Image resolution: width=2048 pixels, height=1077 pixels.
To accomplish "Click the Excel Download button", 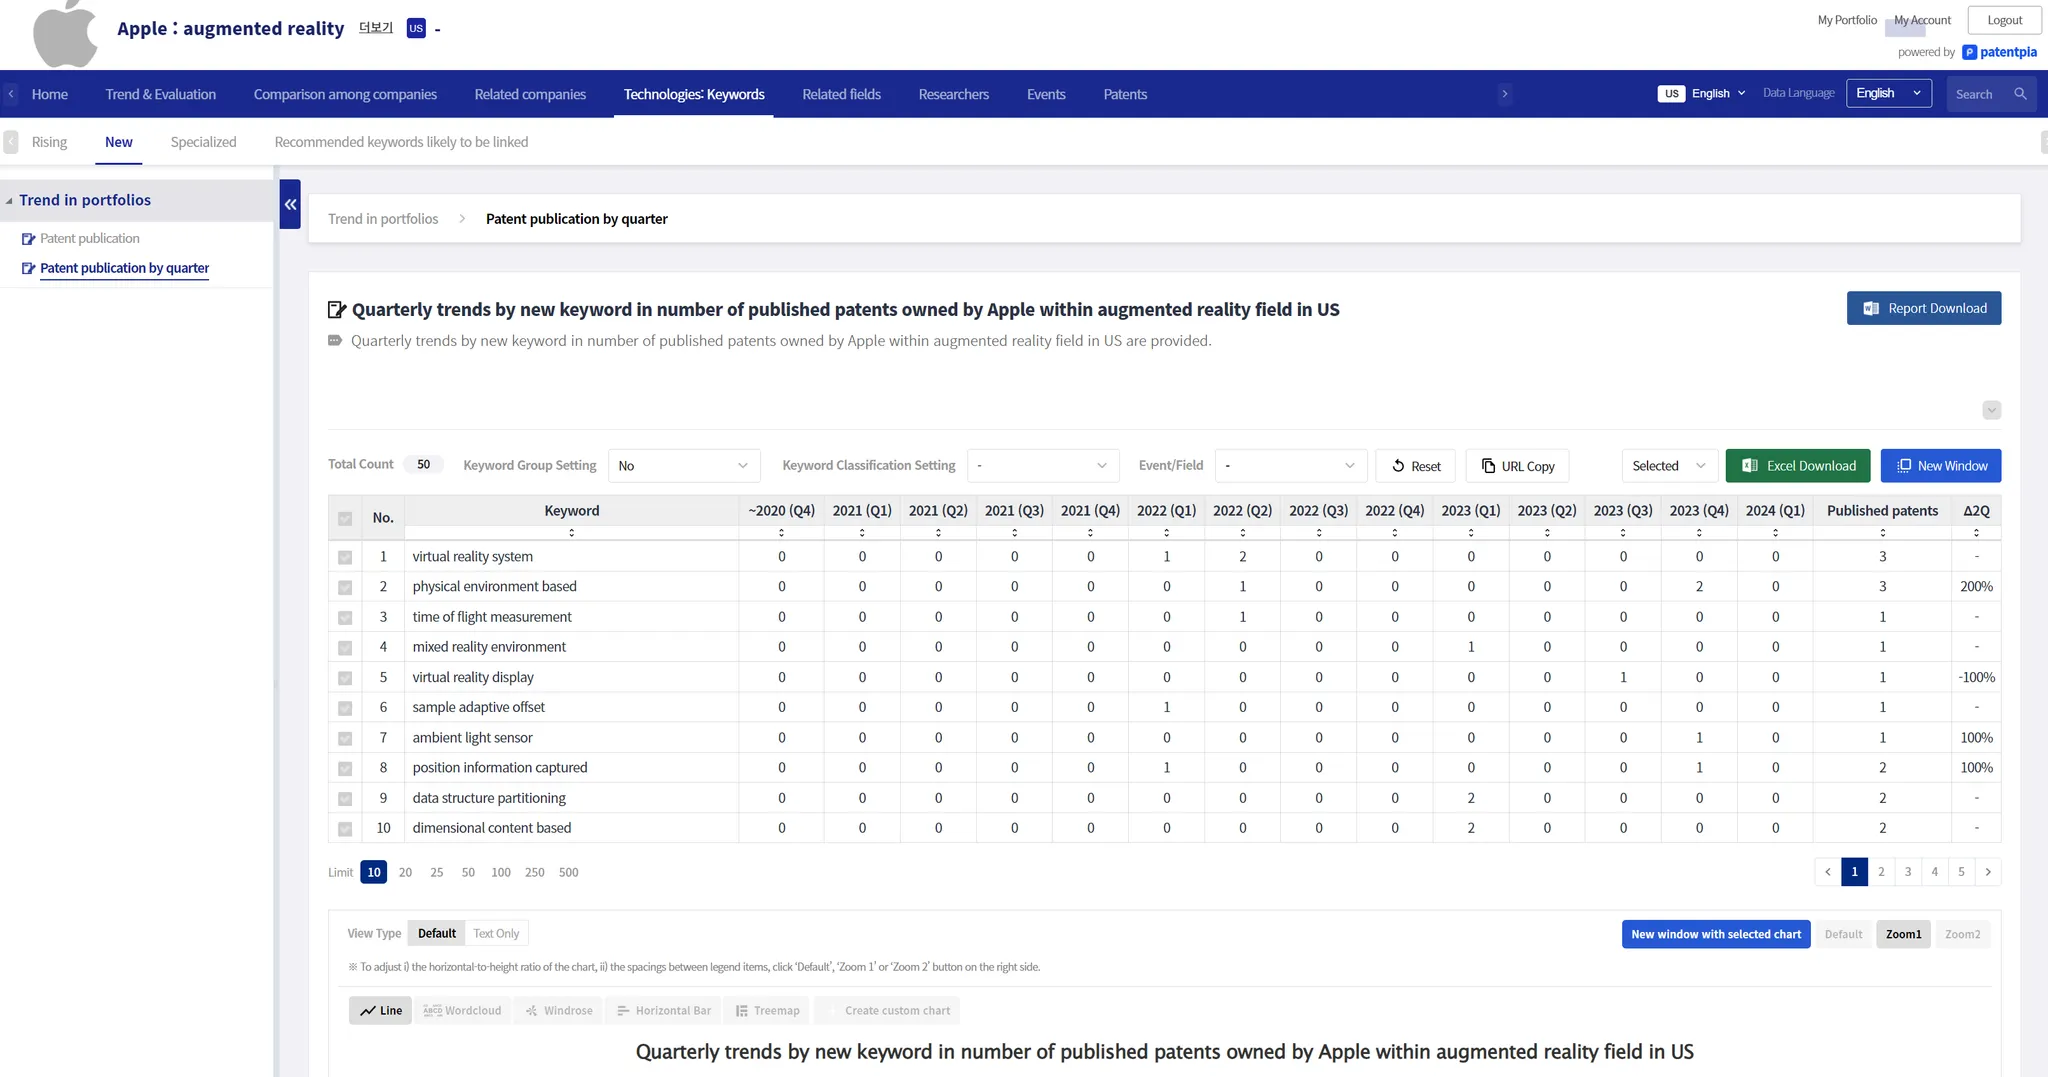I will pyautogui.click(x=1797, y=466).
